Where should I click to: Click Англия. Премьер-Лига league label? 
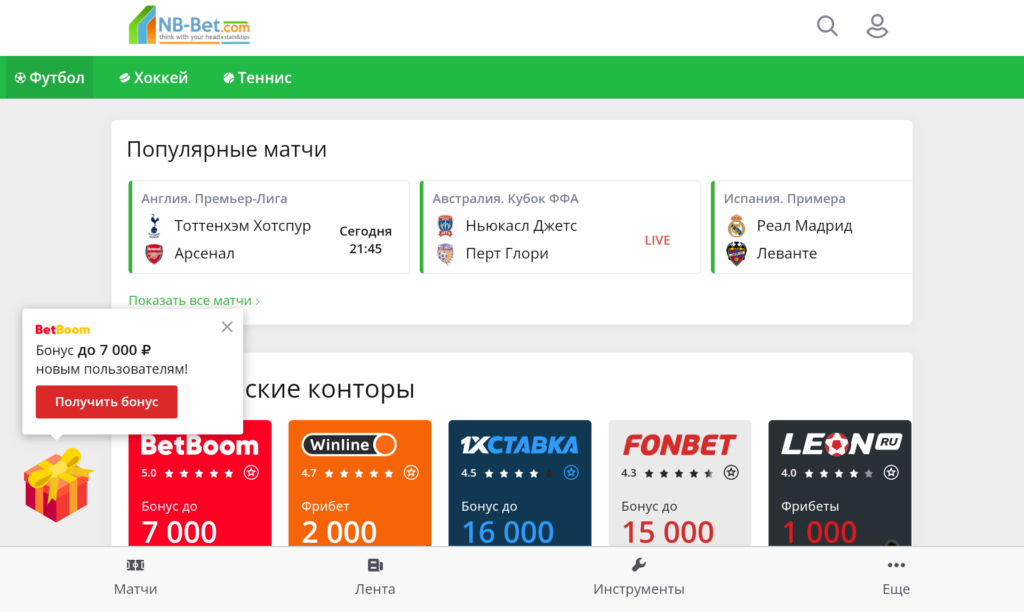(x=214, y=199)
